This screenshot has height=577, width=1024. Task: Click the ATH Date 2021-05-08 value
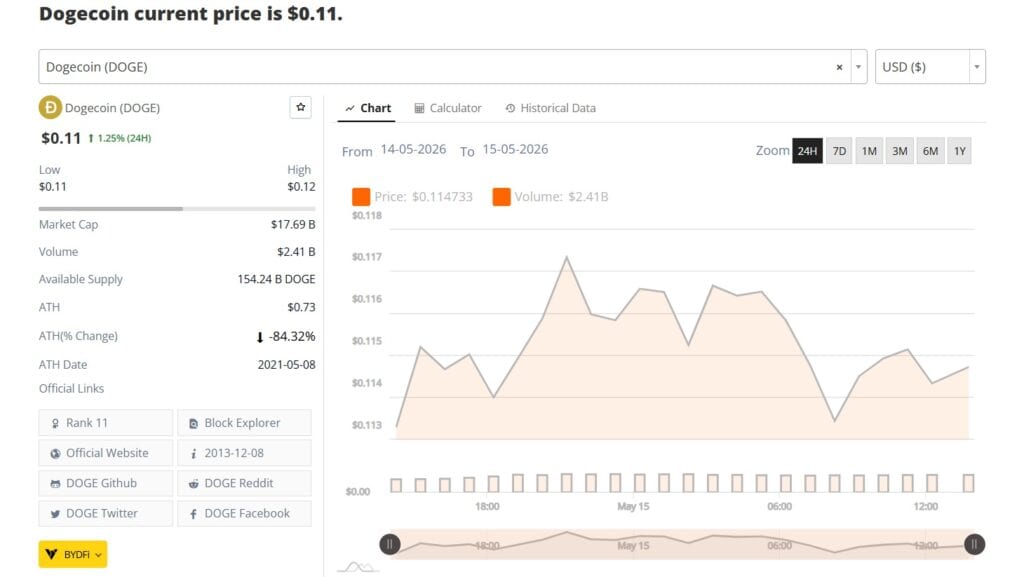coord(286,365)
